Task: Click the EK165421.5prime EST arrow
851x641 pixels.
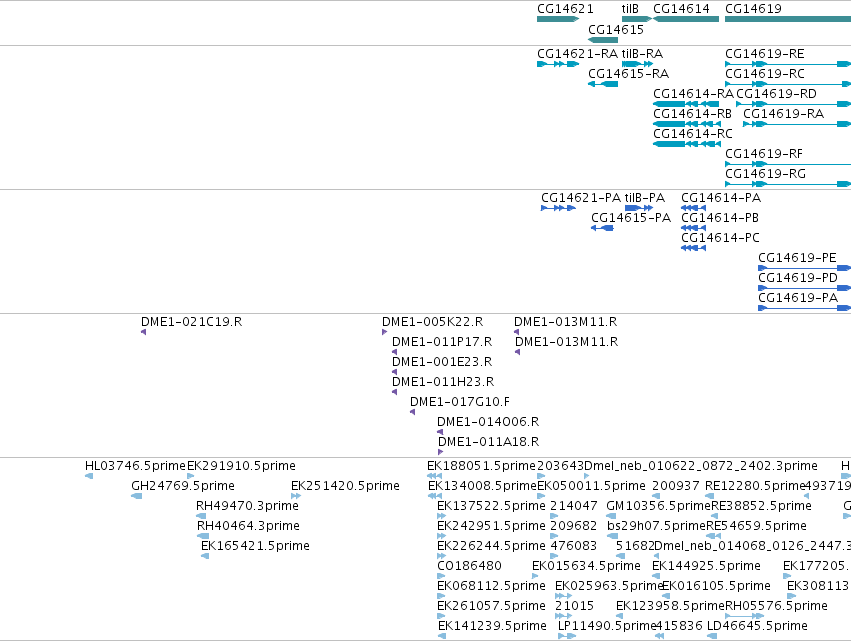Action: 205,556
